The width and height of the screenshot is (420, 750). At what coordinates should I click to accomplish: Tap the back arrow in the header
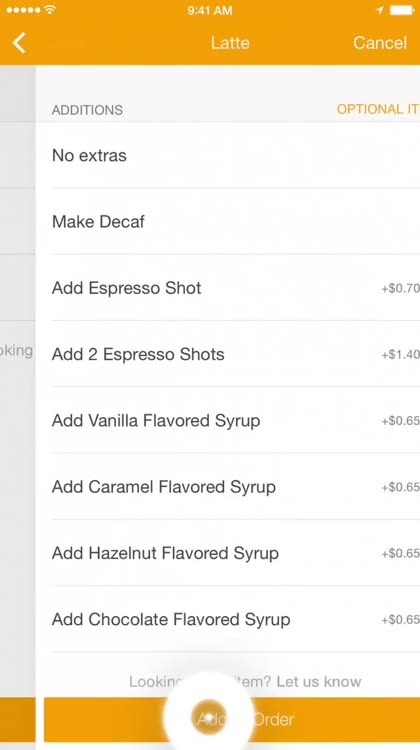[x=19, y=43]
